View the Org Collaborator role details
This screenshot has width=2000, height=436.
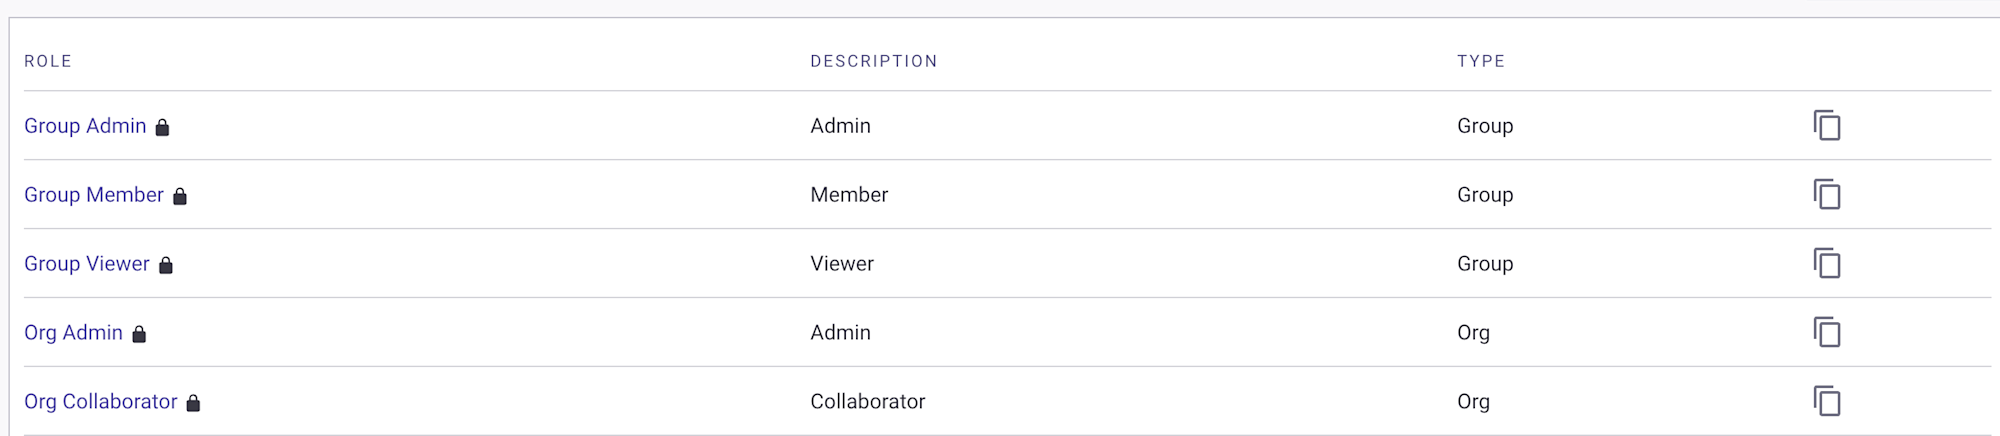(100, 402)
